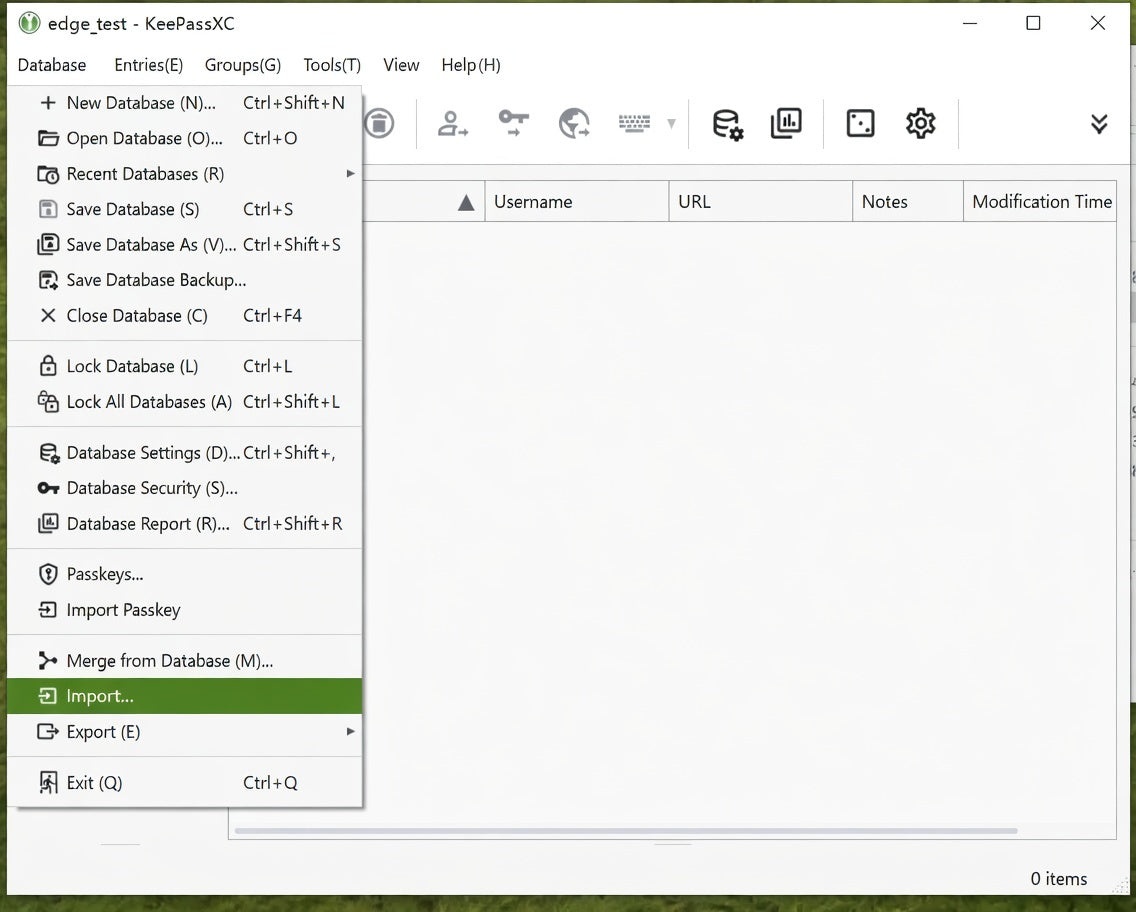Open the Help menu in menu bar

pos(471,65)
